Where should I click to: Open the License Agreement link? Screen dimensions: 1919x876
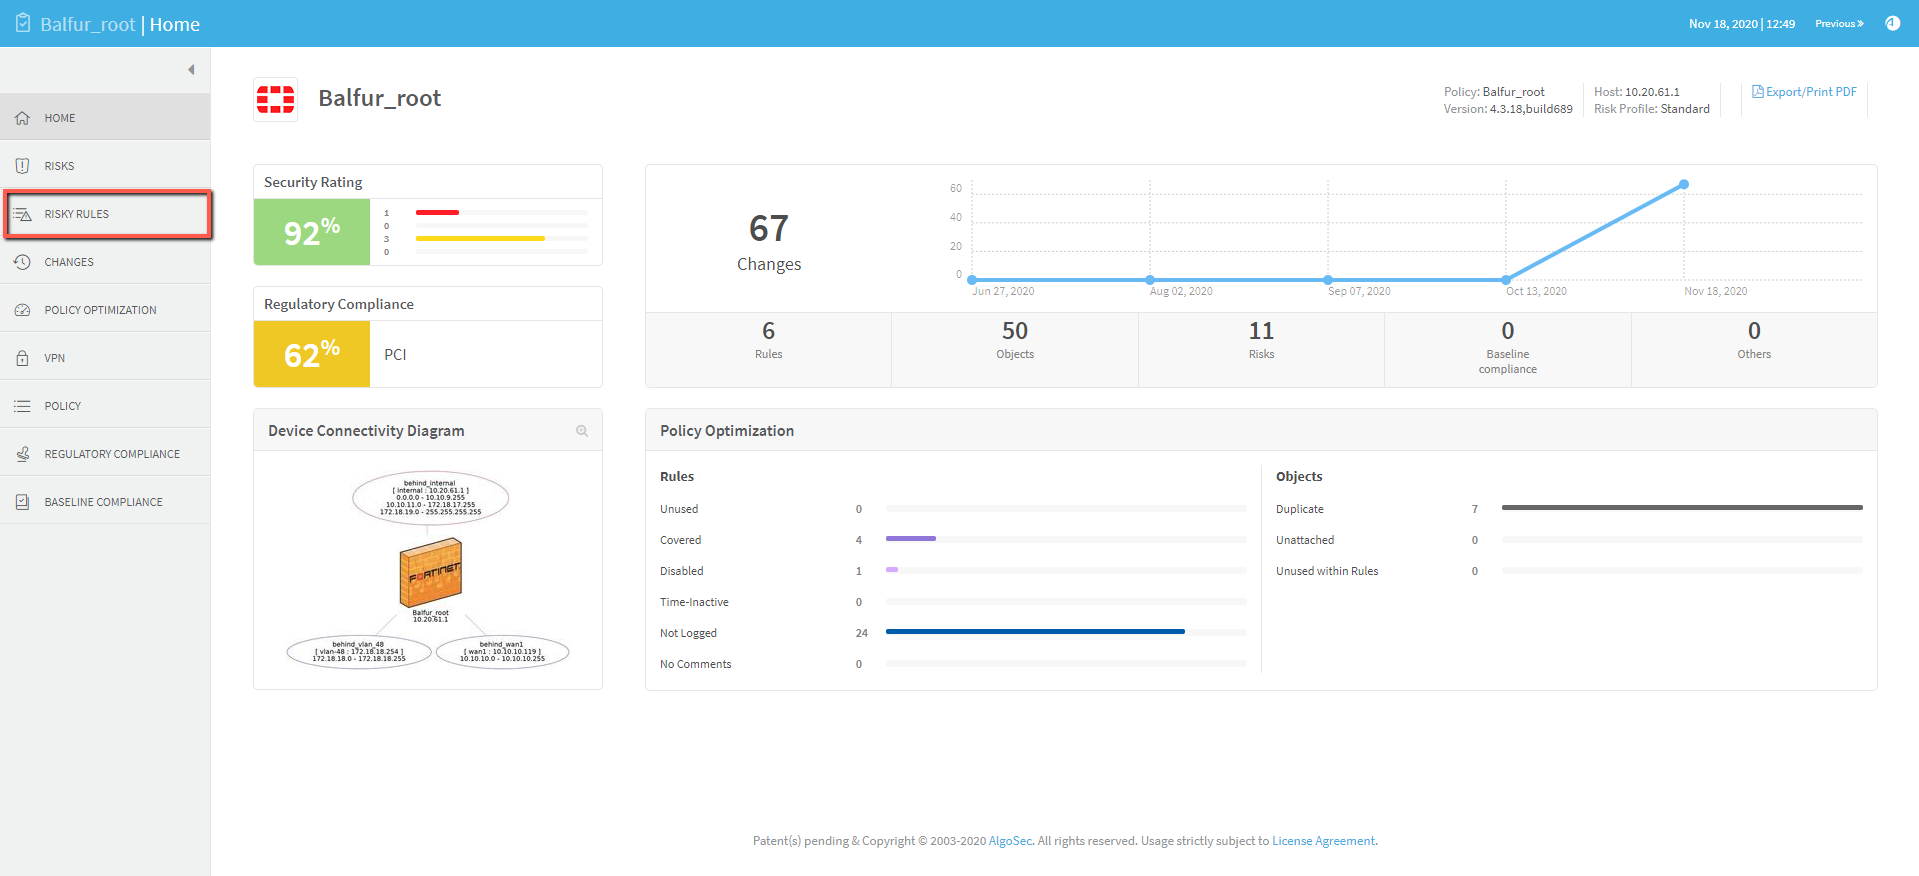(1323, 841)
